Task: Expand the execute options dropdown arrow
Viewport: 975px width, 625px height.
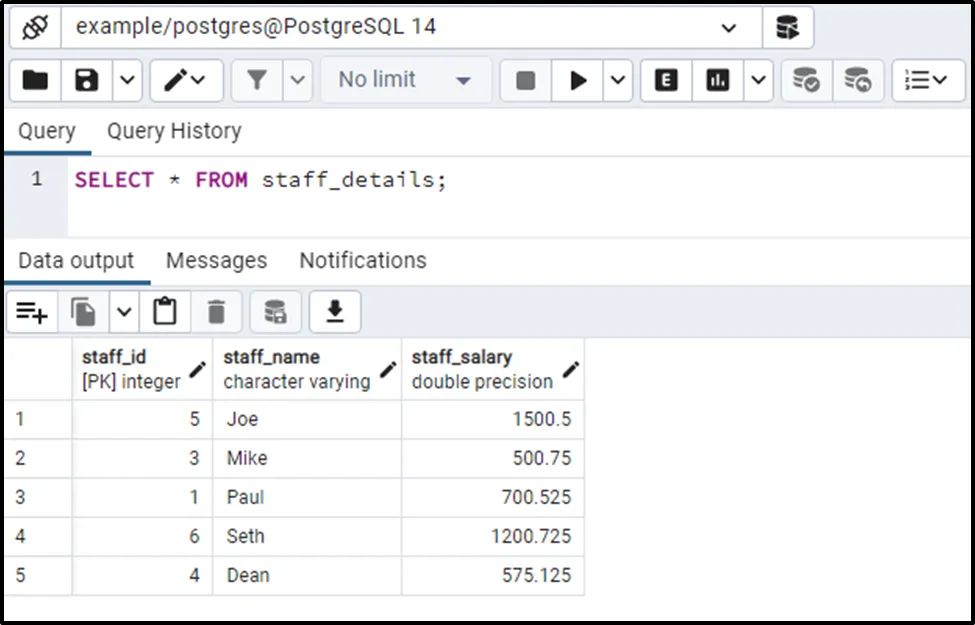Action: 617,80
